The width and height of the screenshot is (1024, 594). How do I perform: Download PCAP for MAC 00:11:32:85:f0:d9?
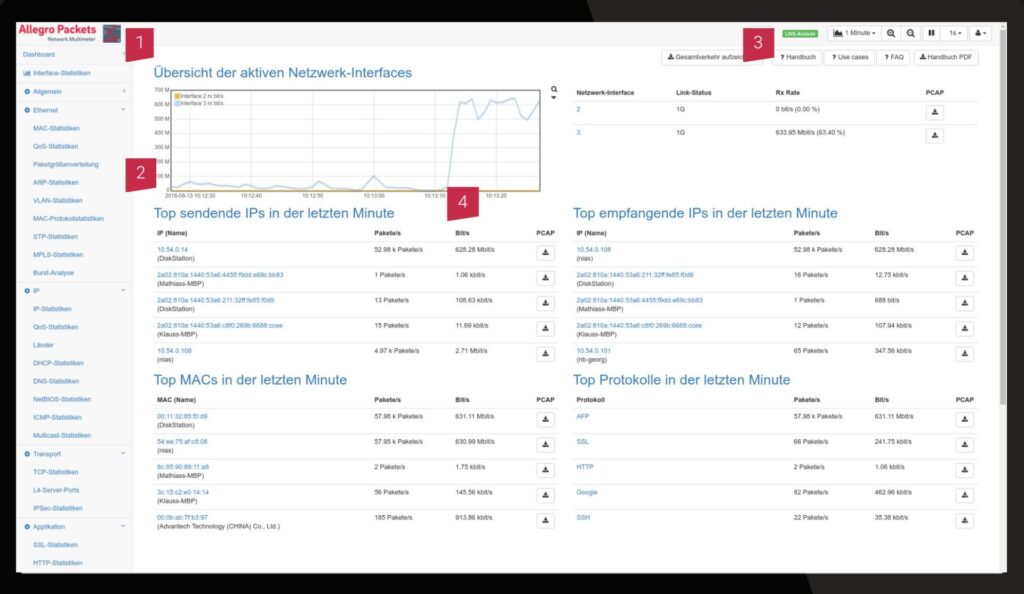(x=545, y=420)
